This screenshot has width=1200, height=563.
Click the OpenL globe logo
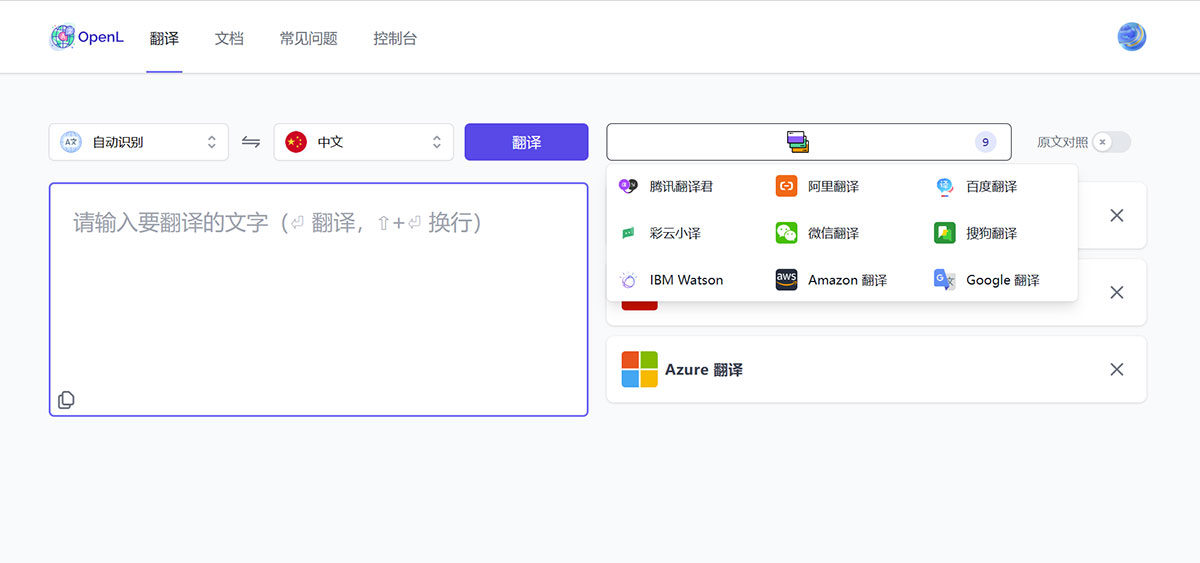coord(62,38)
